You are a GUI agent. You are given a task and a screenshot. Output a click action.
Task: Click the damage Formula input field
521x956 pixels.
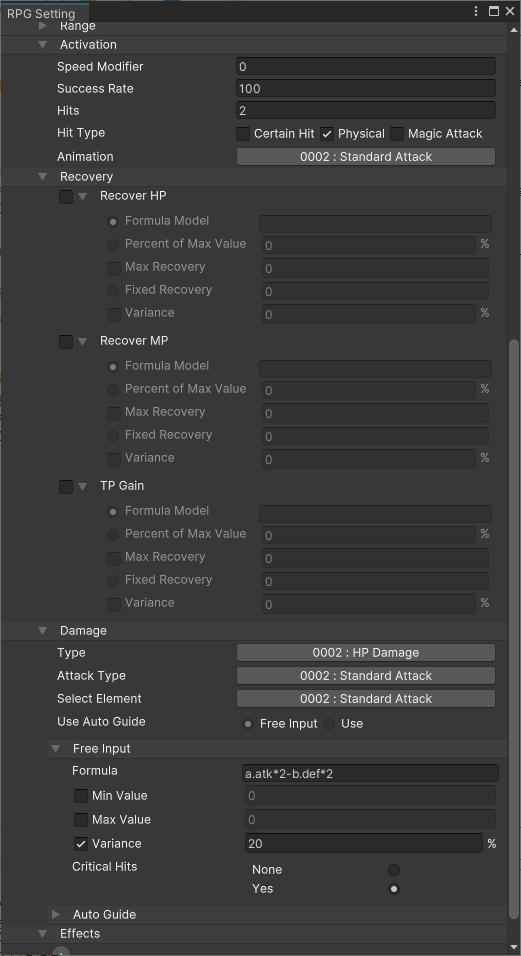click(372, 774)
